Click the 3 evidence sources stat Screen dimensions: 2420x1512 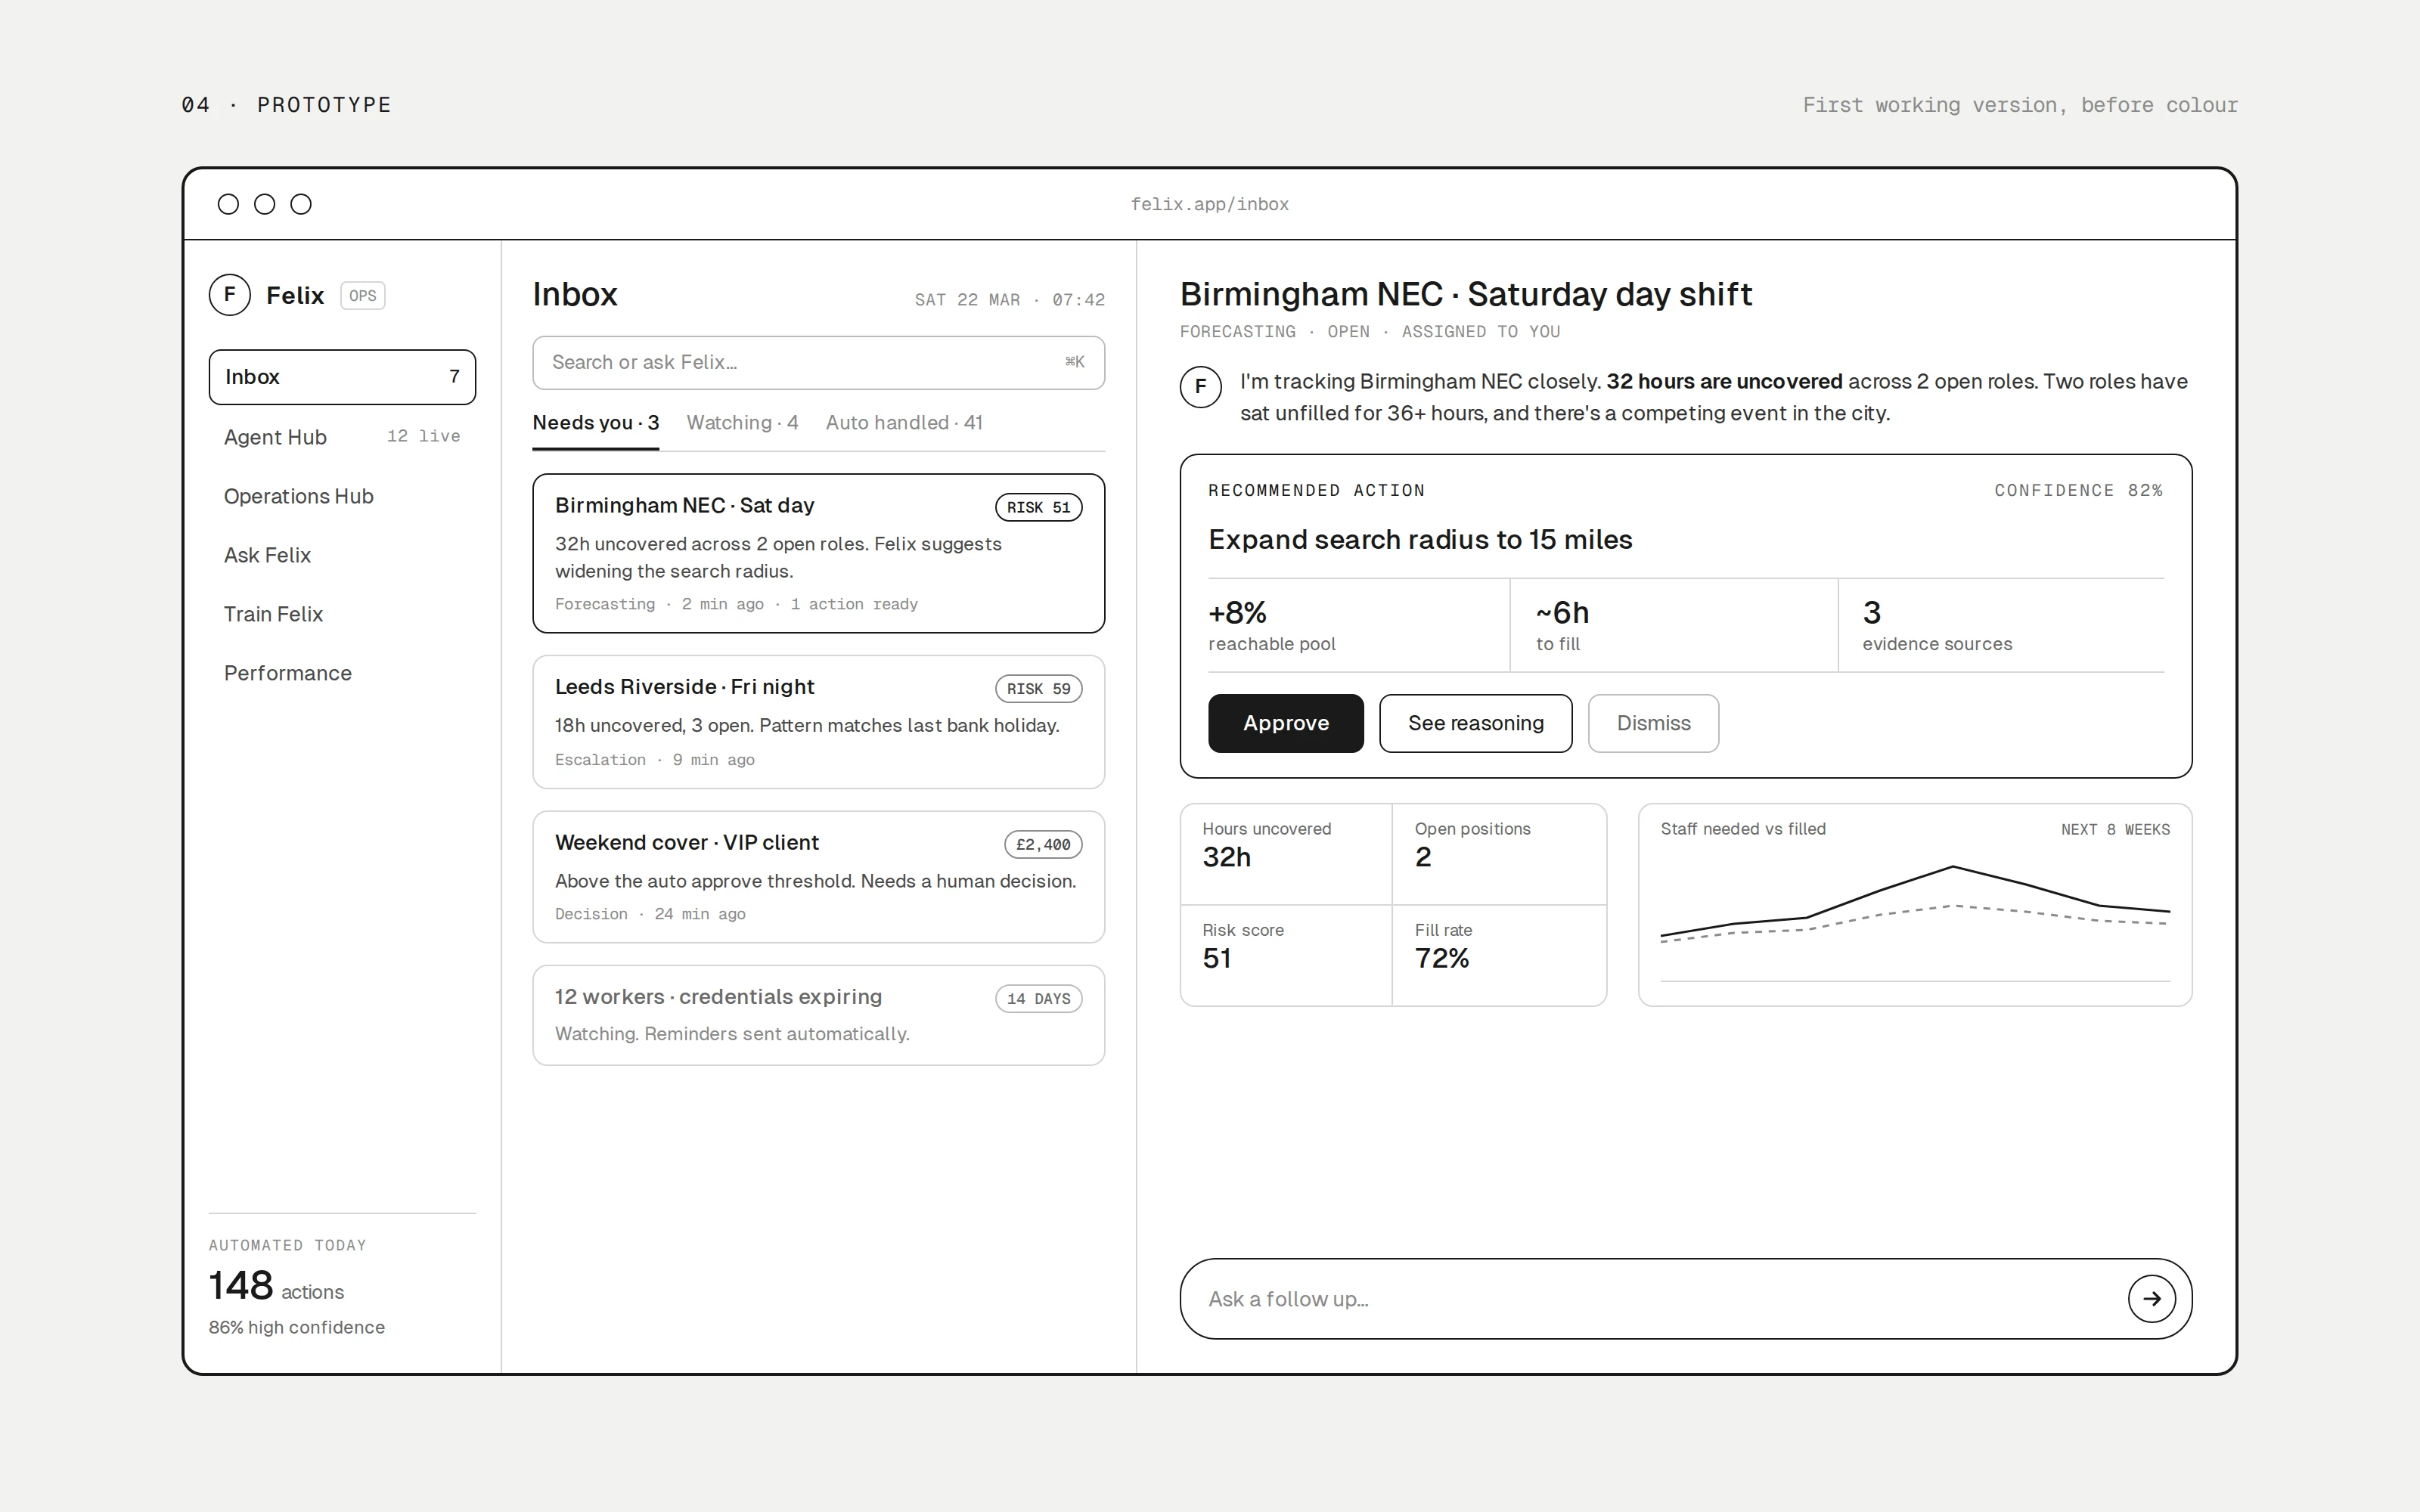coord(2002,625)
